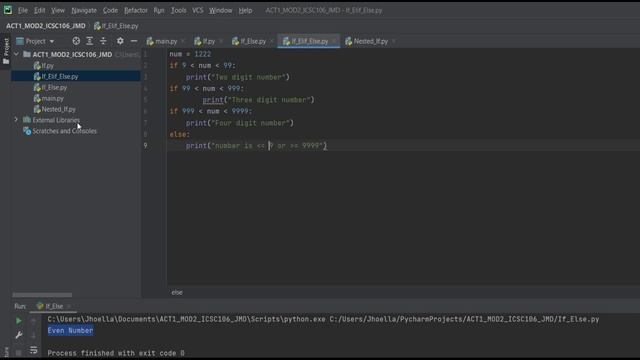Hide the Project panel with minus icon
This screenshot has width=640, height=360.
click(134, 41)
